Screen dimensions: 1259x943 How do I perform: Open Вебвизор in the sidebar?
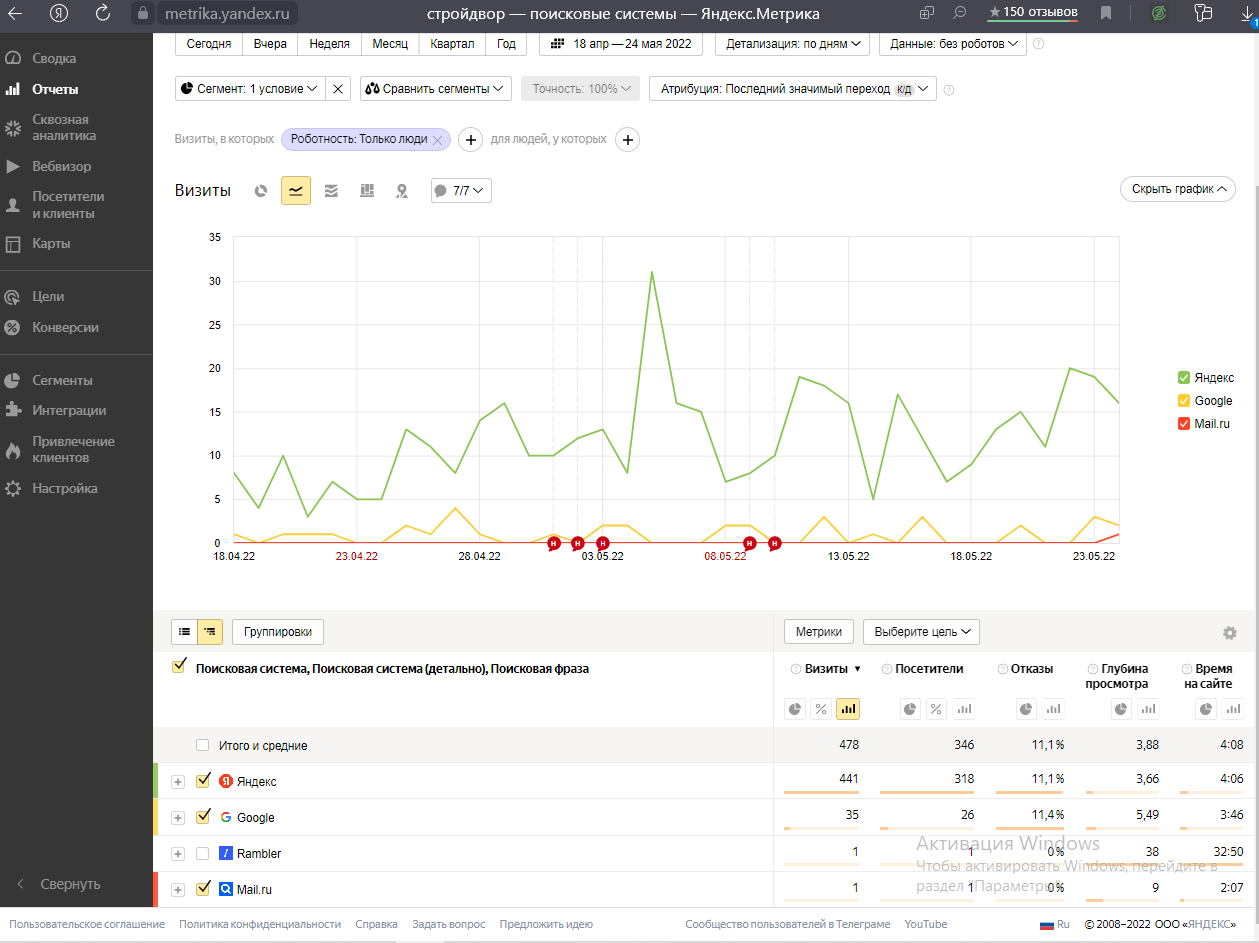coord(61,166)
